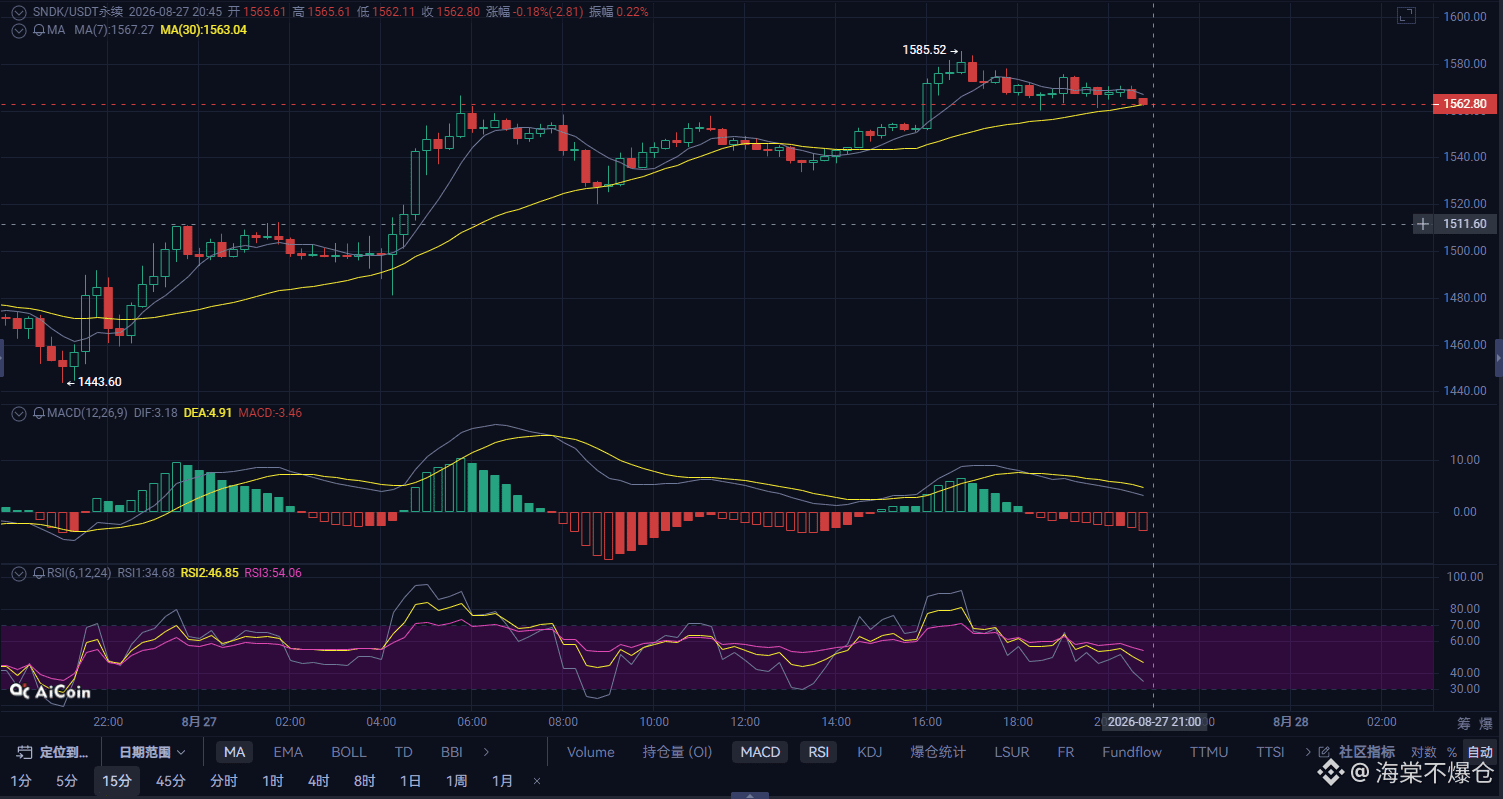Screen dimensions: 1503x799
Task: Select the 15-minute timeframe
Action: [x=117, y=781]
